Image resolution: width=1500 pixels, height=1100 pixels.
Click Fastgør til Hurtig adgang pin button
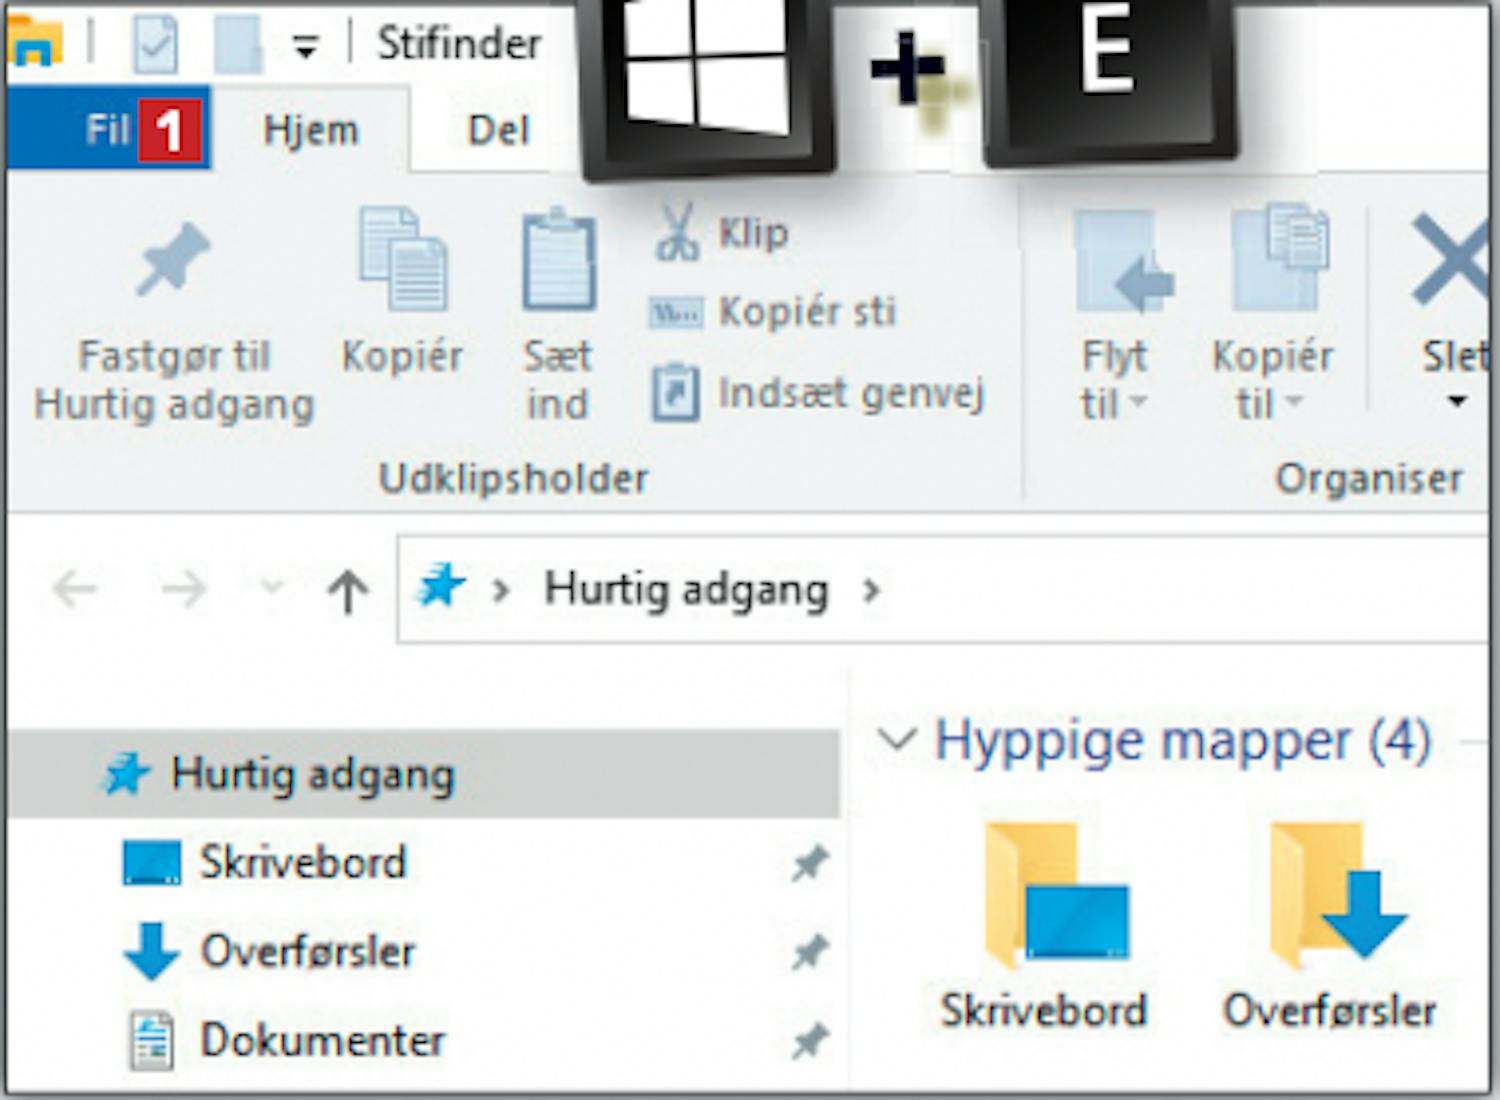coord(174,322)
